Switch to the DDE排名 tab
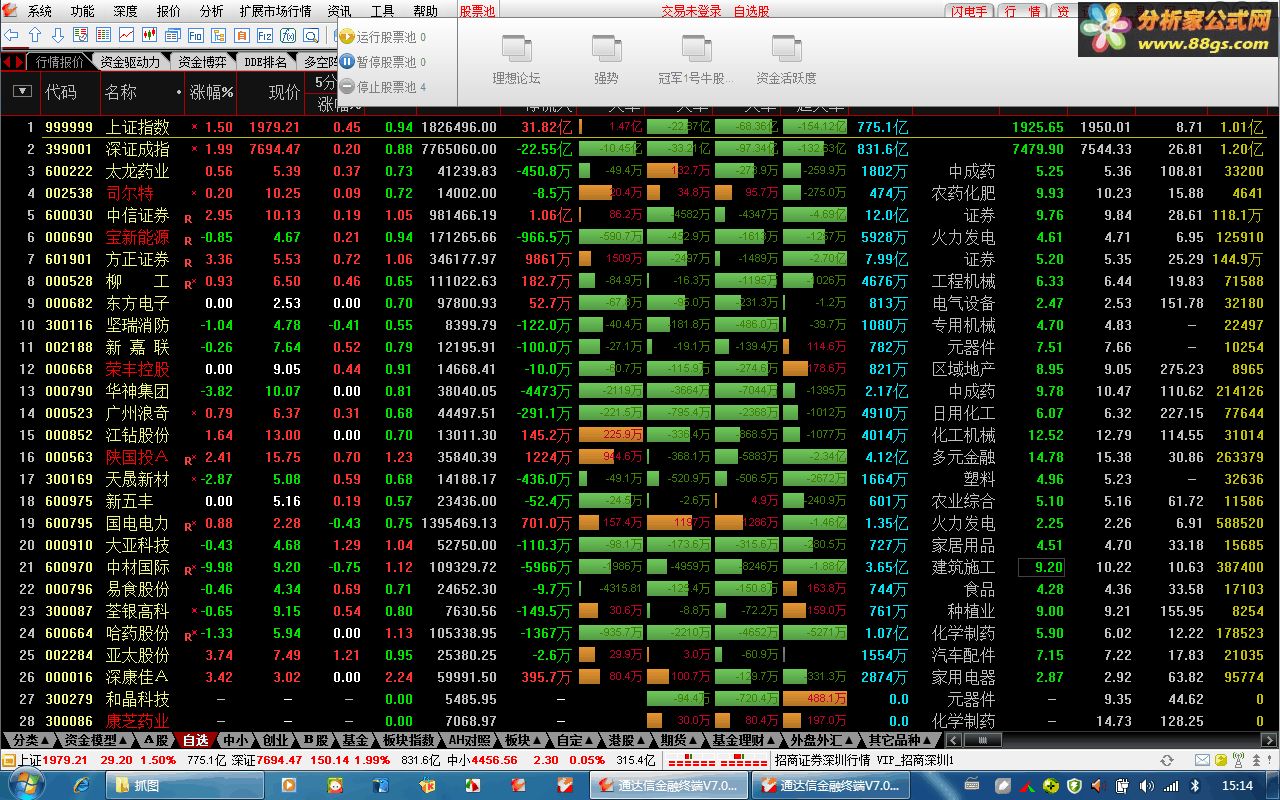This screenshot has height=800, width=1280. click(266, 62)
